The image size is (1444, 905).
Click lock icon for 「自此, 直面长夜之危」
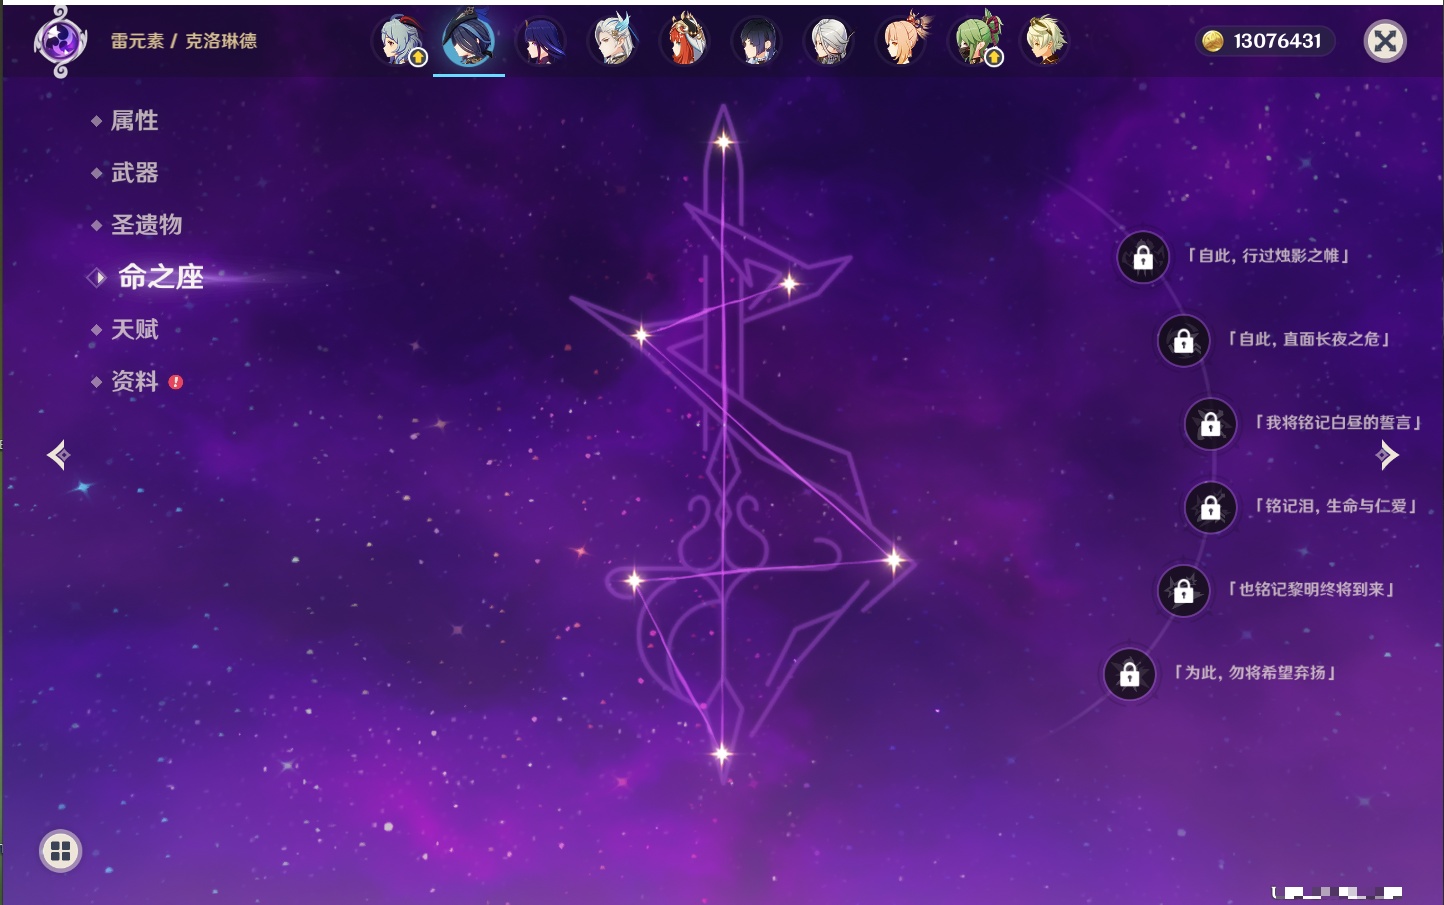[x=1183, y=341]
